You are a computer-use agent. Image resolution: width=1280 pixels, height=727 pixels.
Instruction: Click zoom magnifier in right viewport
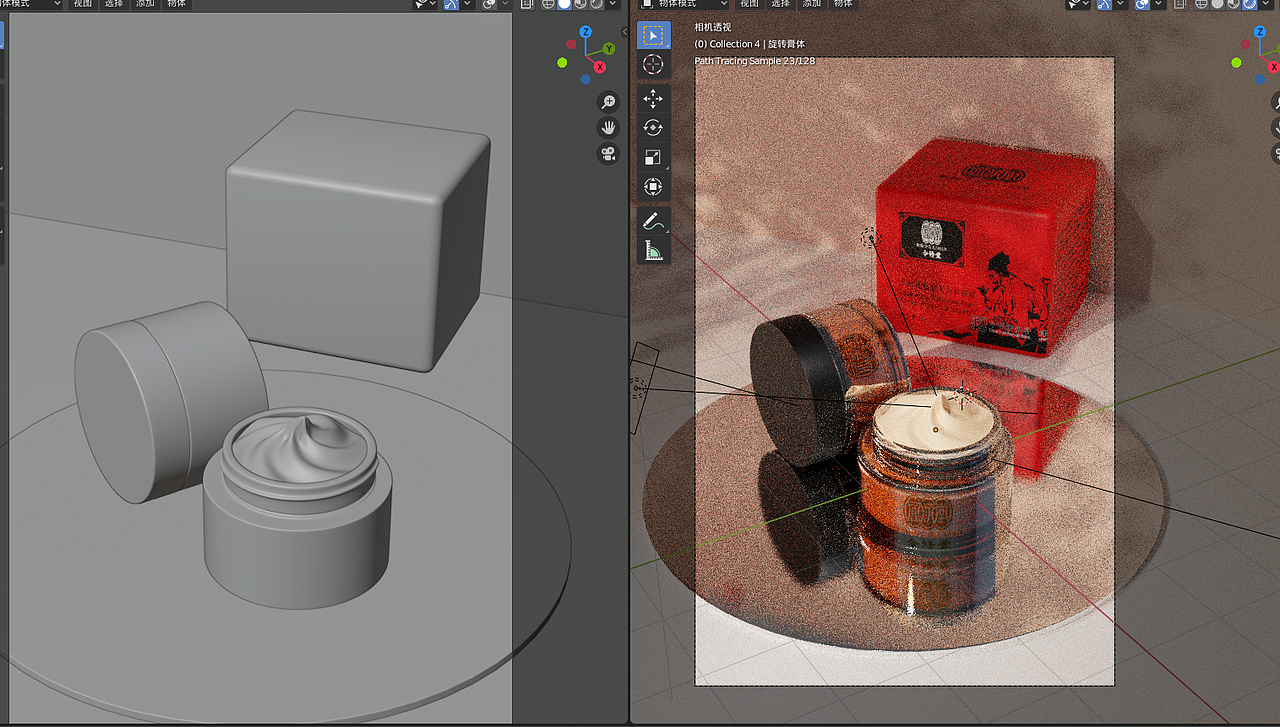coord(1276,101)
